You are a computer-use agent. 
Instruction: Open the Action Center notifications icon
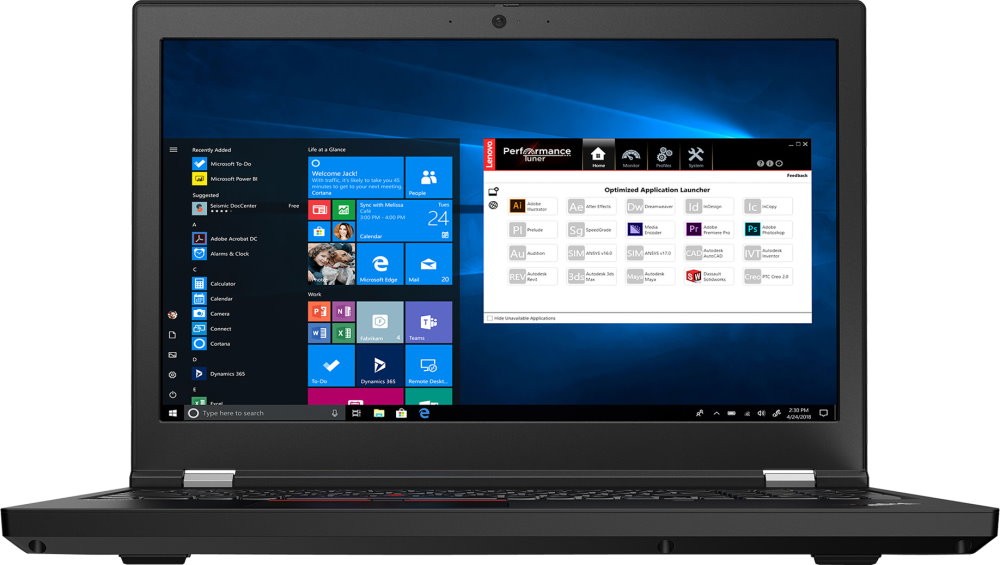tap(823, 413)
